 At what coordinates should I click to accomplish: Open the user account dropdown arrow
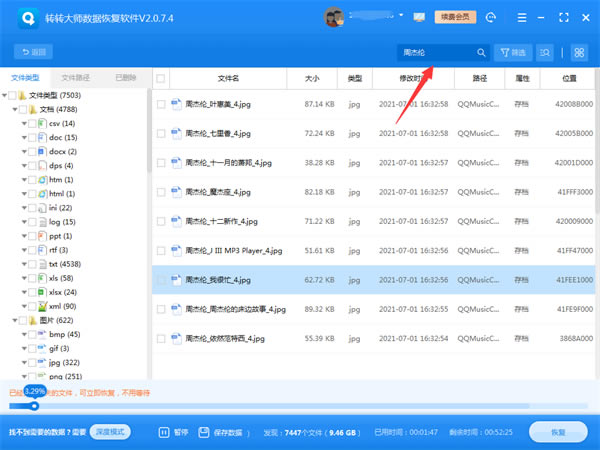401,18
